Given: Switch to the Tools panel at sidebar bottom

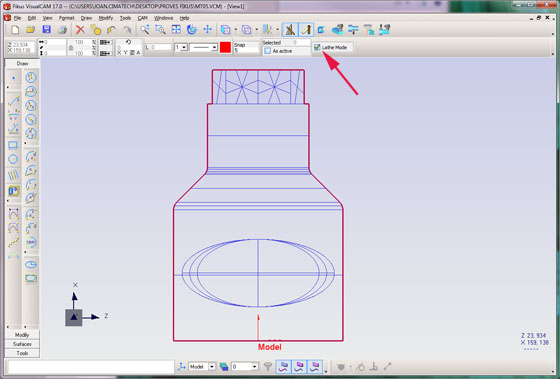Looking at the screenshot, I should pos(22,353).
